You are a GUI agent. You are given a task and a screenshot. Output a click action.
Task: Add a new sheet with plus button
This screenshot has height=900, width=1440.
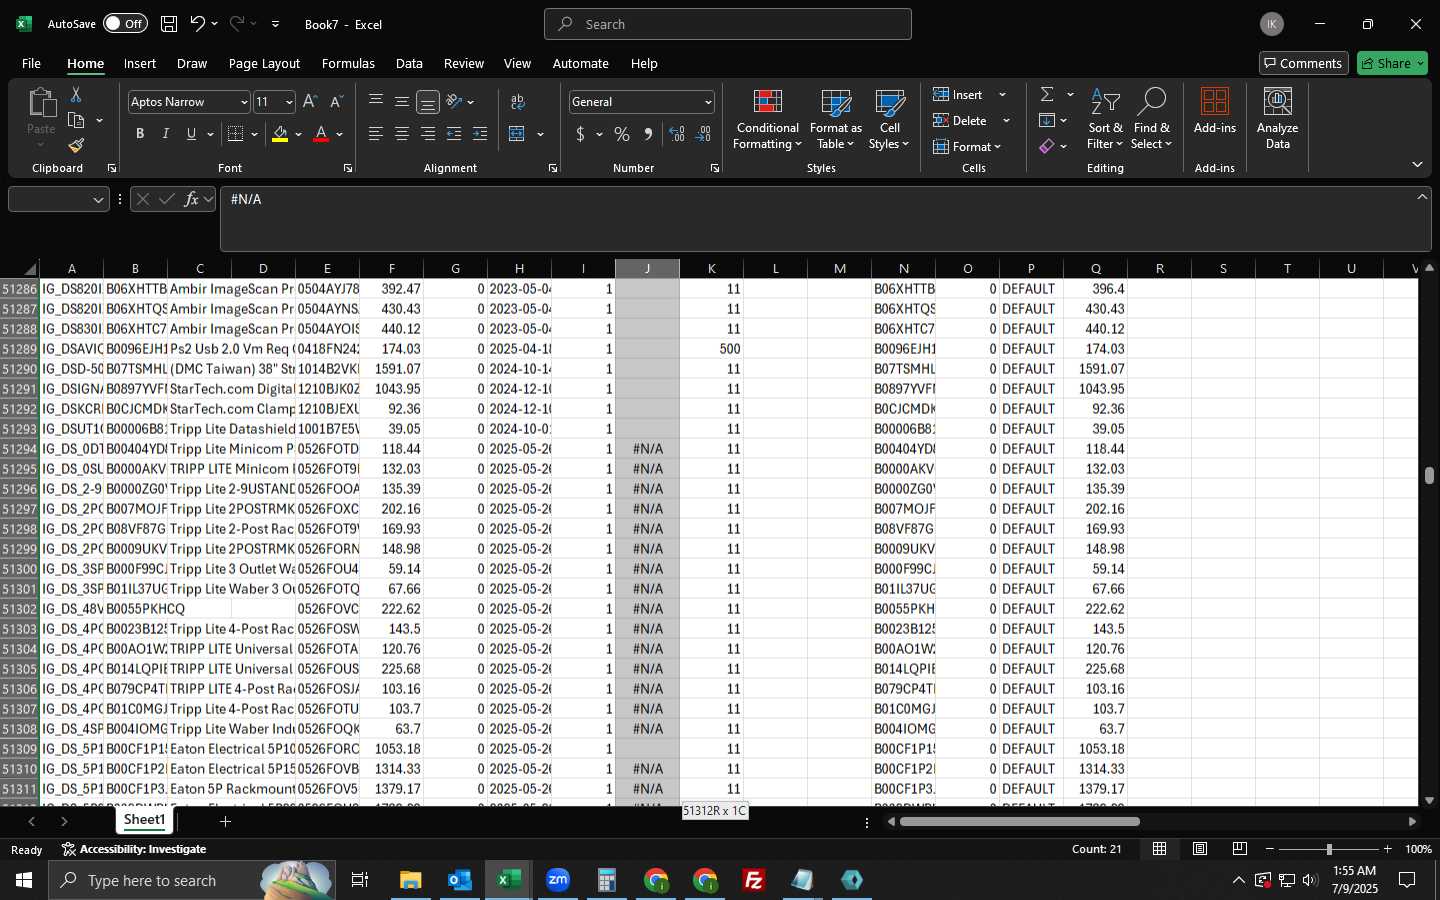click(226, 821)
